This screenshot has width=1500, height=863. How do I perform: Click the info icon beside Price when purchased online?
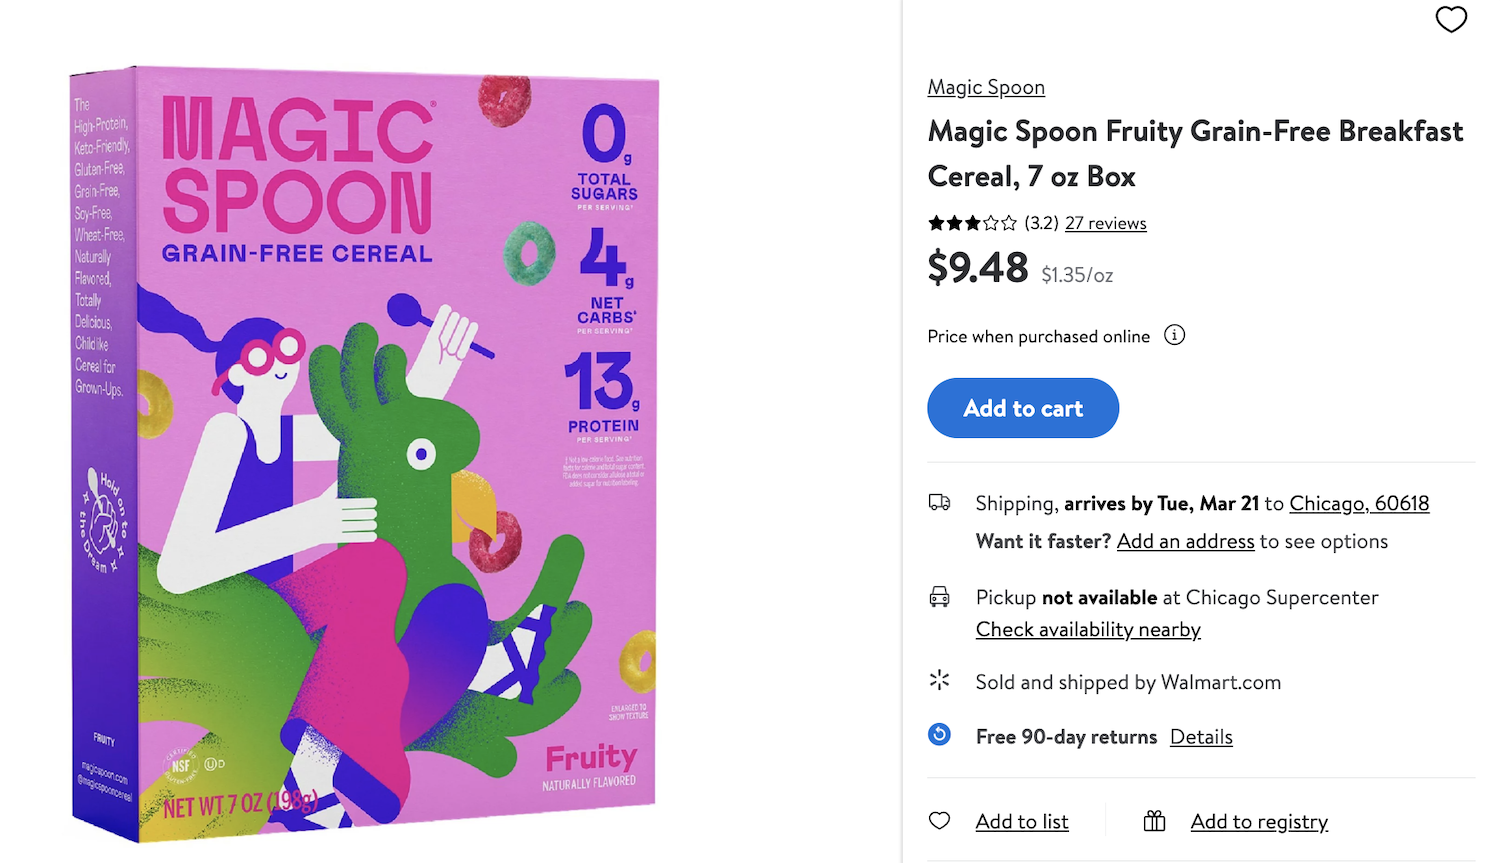tap(1175, 335)
